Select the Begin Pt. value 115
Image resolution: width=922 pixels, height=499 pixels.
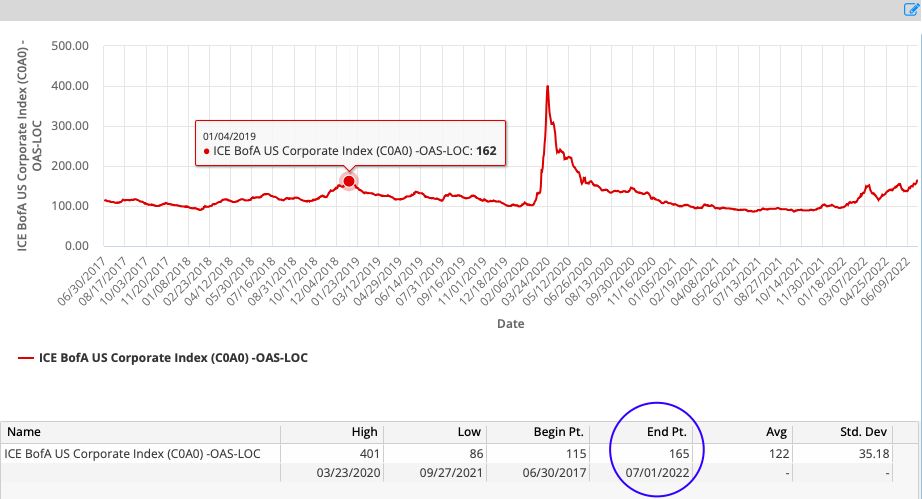click(x=576, y=454)
